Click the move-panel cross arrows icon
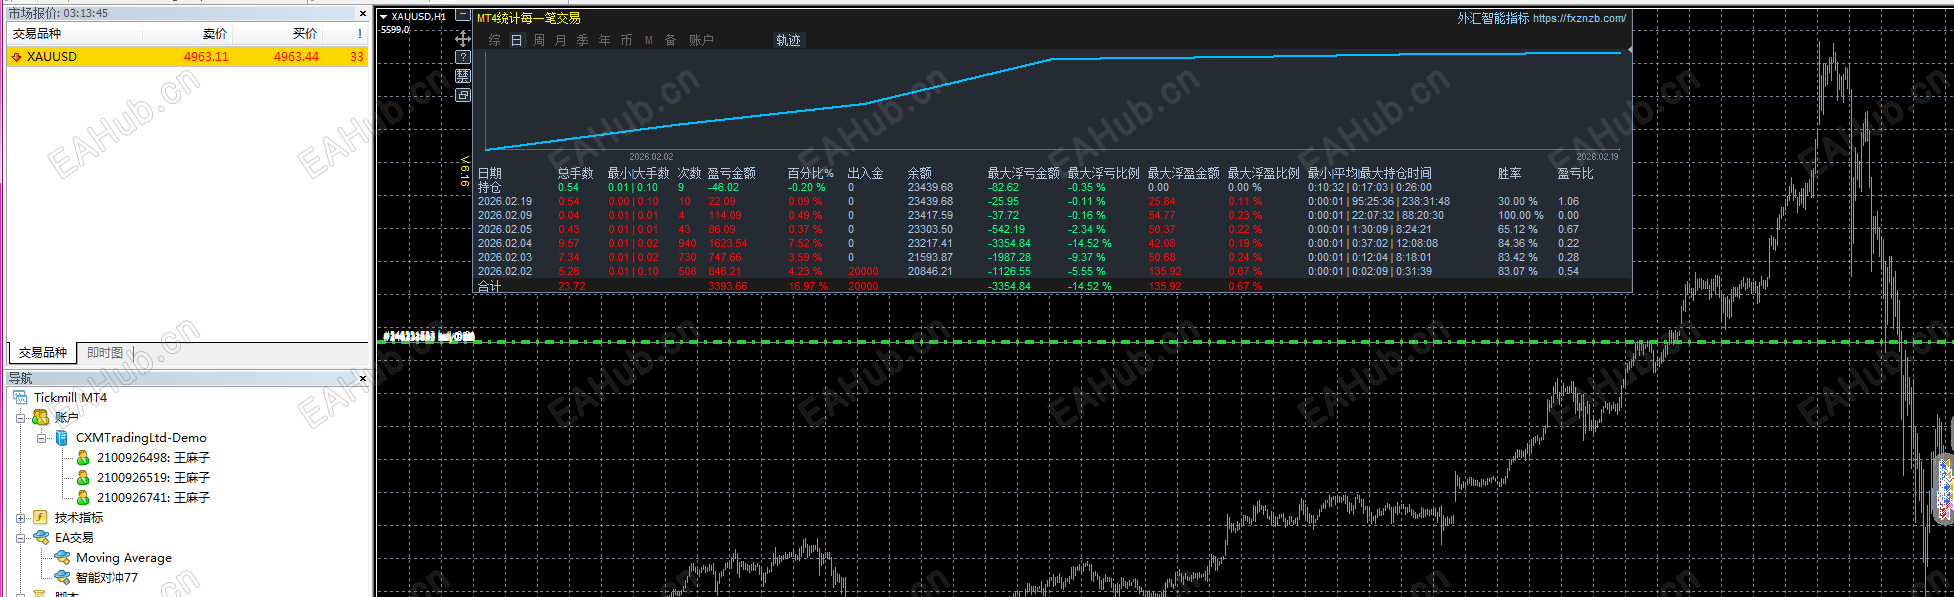This screenshot has width=1954, height=597. (463, 38)
